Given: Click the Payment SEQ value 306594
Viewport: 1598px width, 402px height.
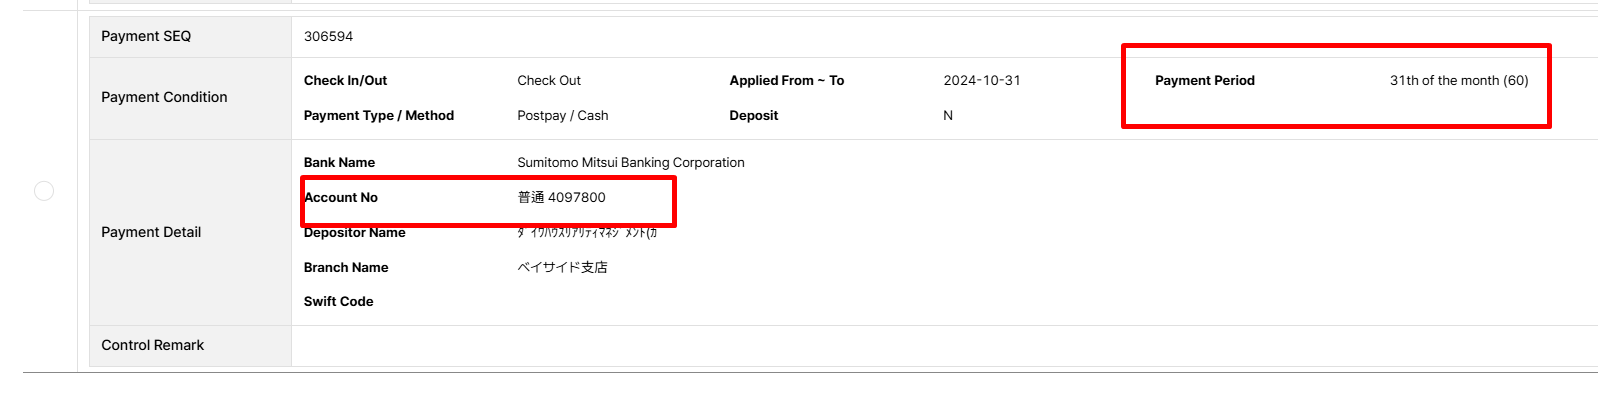Looking at the screenshot, I should (x=328, y=36).
